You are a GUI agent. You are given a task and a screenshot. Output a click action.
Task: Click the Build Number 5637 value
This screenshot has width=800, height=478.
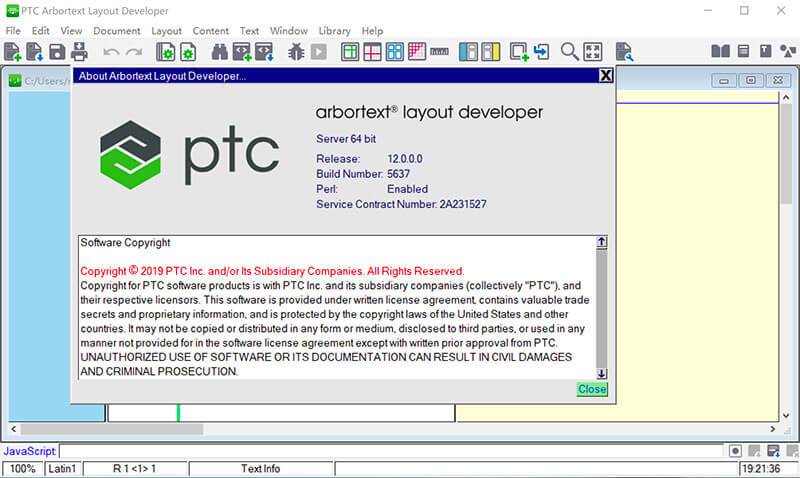(398, 174)
